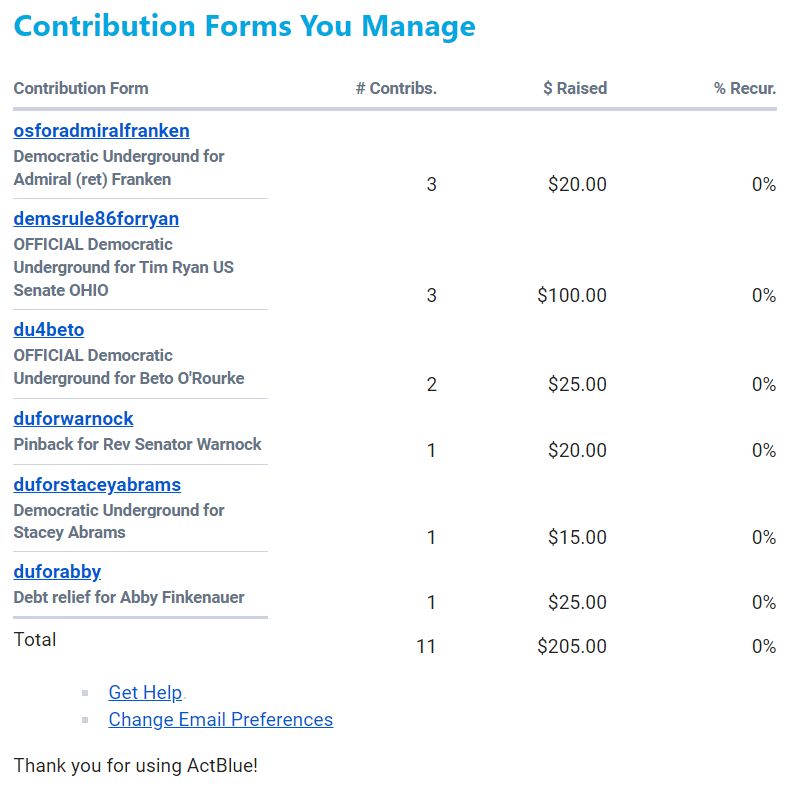Click the total raised amount $205.00
The width and height of the screenshot is (786, 786).
[572, 646]
